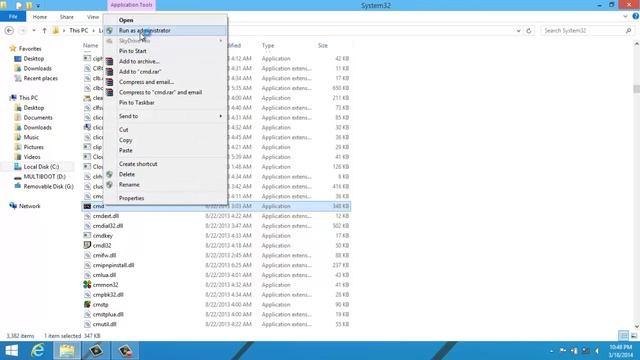This screenshot has height=360, width=640.
Task: Open Documents under This PC
Action: point(38,118)
